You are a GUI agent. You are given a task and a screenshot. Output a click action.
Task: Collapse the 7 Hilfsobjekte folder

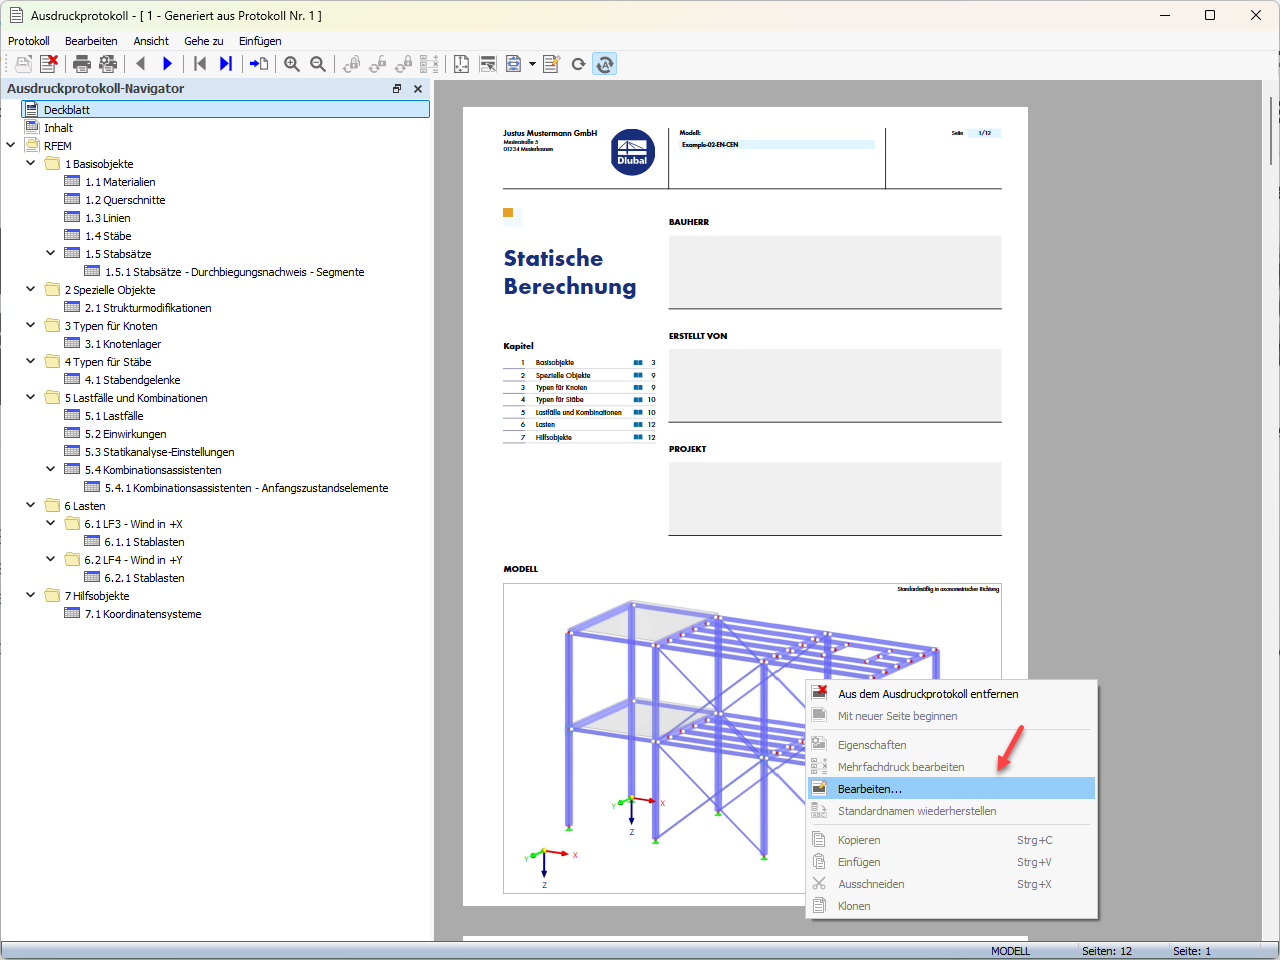pyautogui.click(x=31, y=595)
